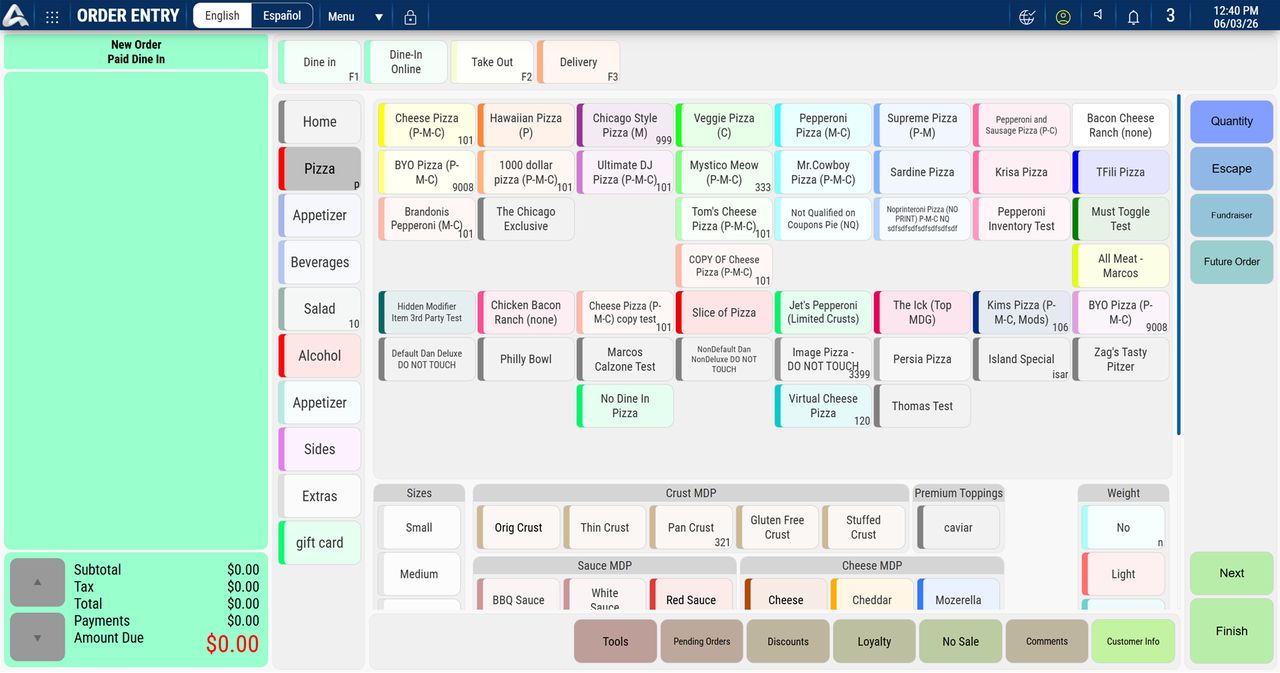Screen dimensions: 1280x673
Task: Open the apps grid icon
Action: tap(52, 17)
